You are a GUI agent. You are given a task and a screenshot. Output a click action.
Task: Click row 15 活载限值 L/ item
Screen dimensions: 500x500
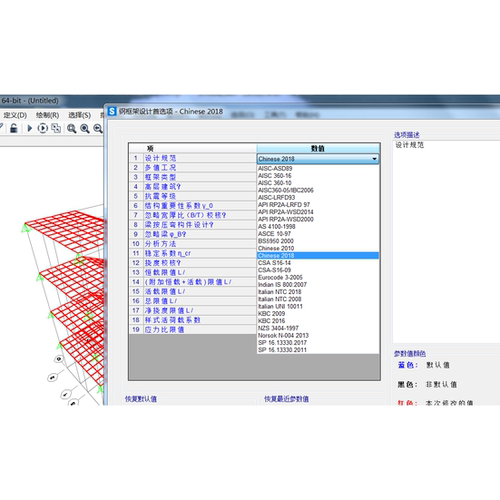coord(200,292)
